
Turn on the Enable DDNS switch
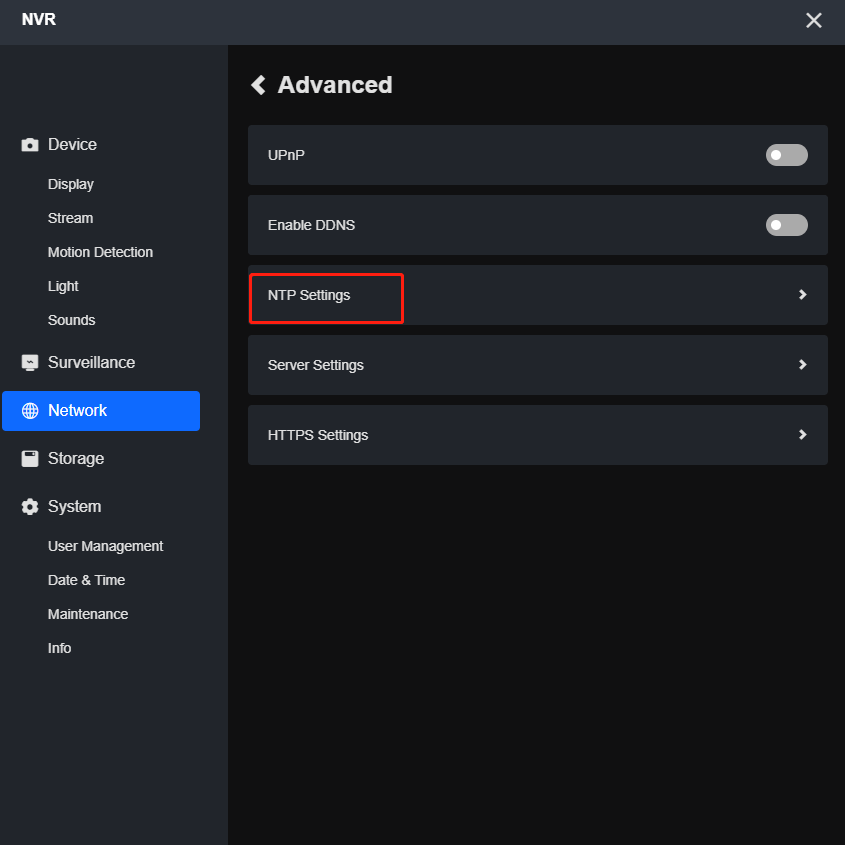point(786,225)
